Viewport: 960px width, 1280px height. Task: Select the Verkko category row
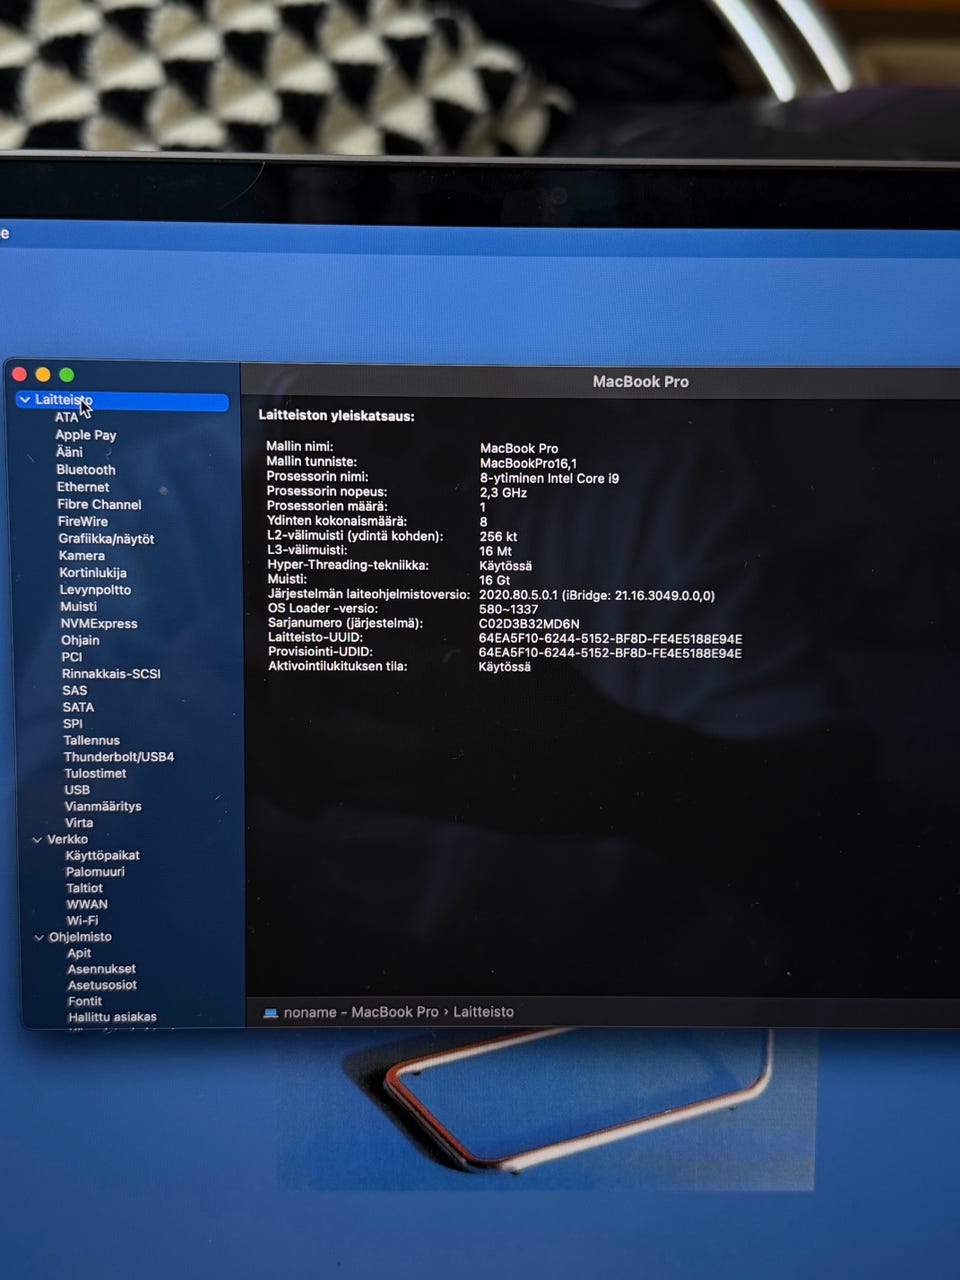tap(68, 840)
